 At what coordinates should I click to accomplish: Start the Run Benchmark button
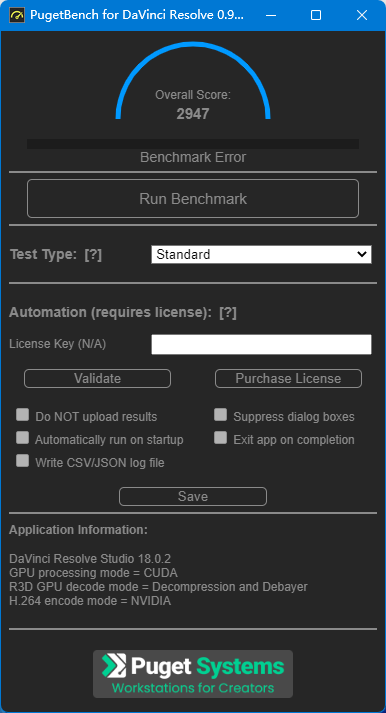(193, 199)
